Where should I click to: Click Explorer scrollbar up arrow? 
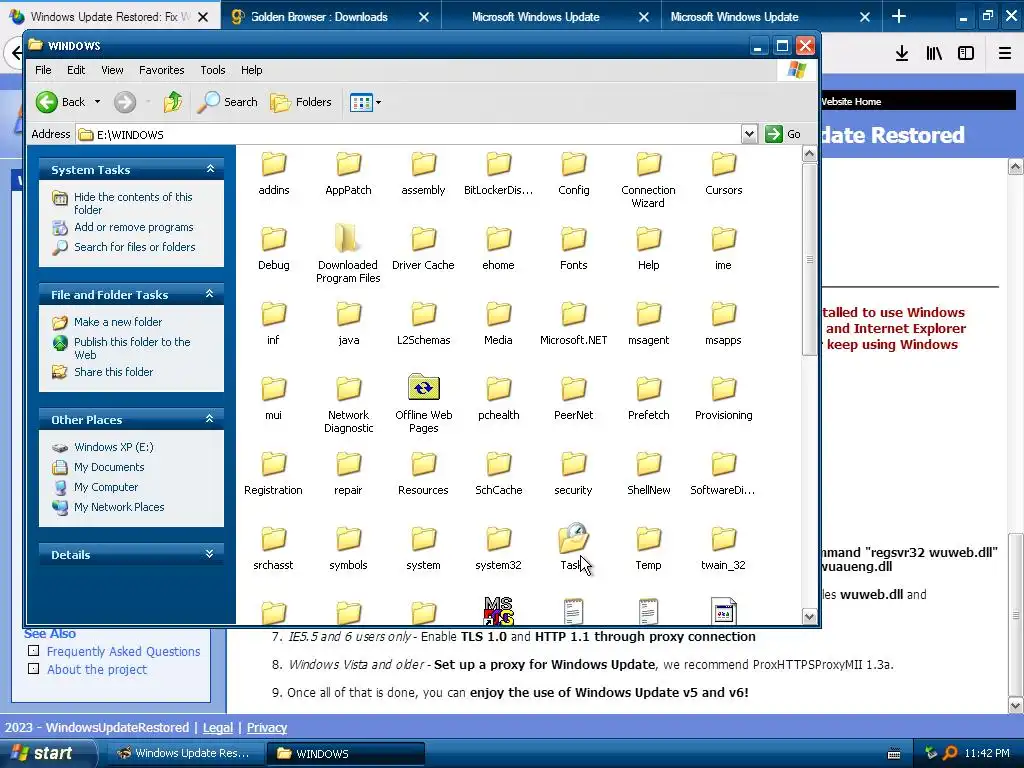tap(809, 154)
